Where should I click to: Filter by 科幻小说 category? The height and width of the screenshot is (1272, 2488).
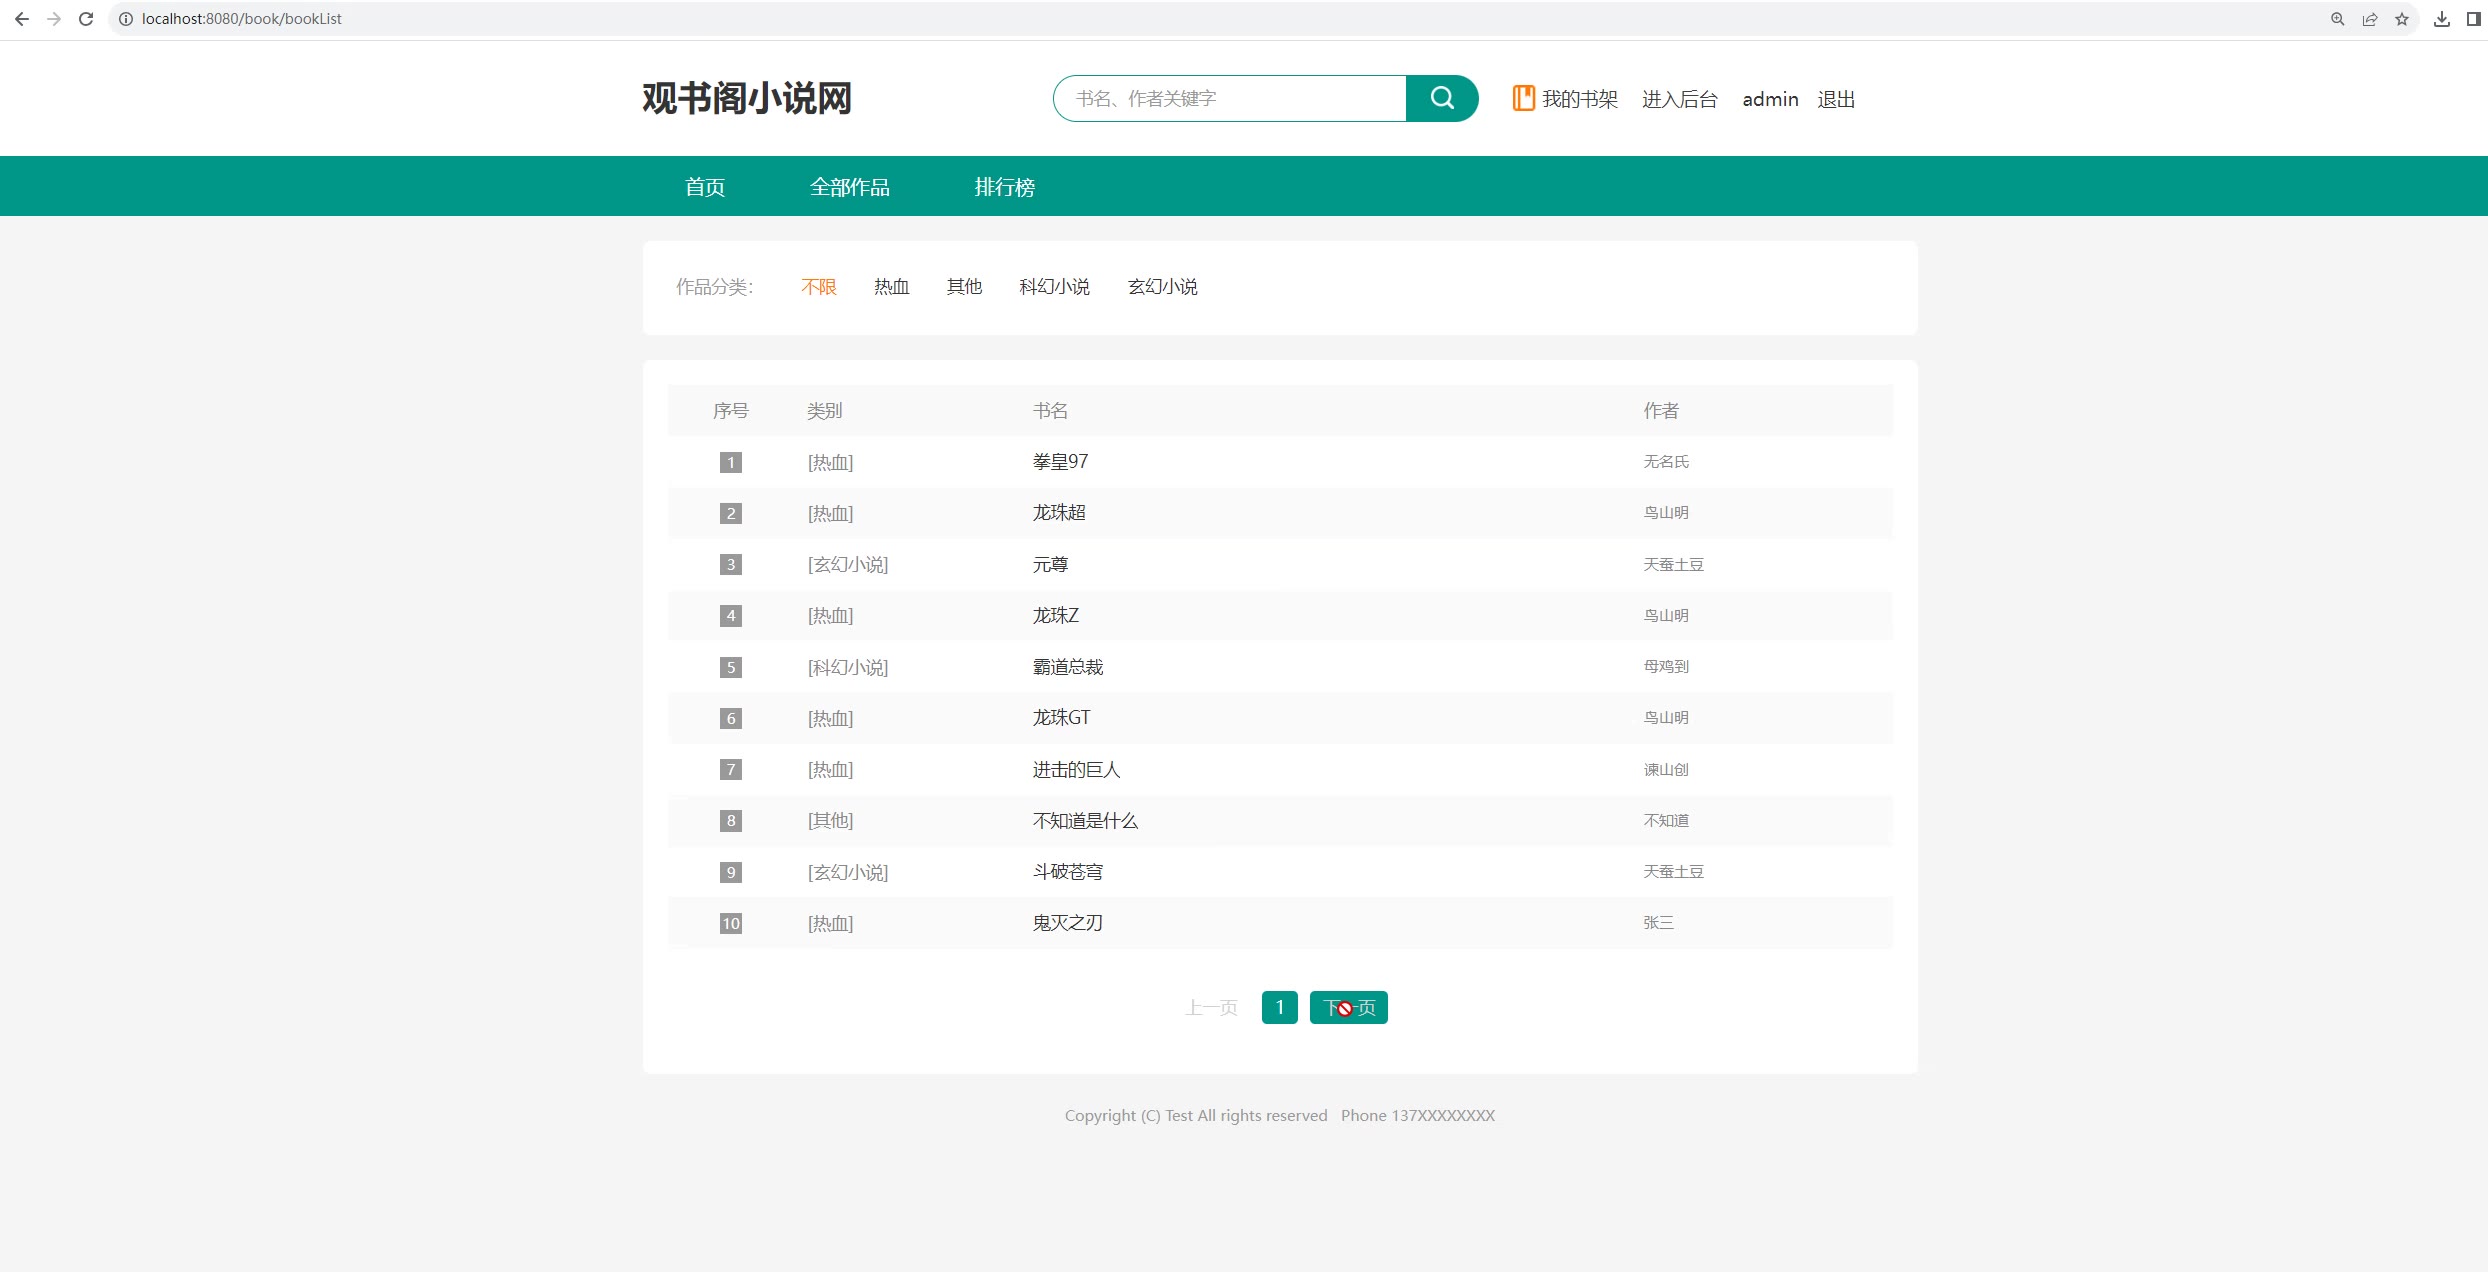[1054, 287]
